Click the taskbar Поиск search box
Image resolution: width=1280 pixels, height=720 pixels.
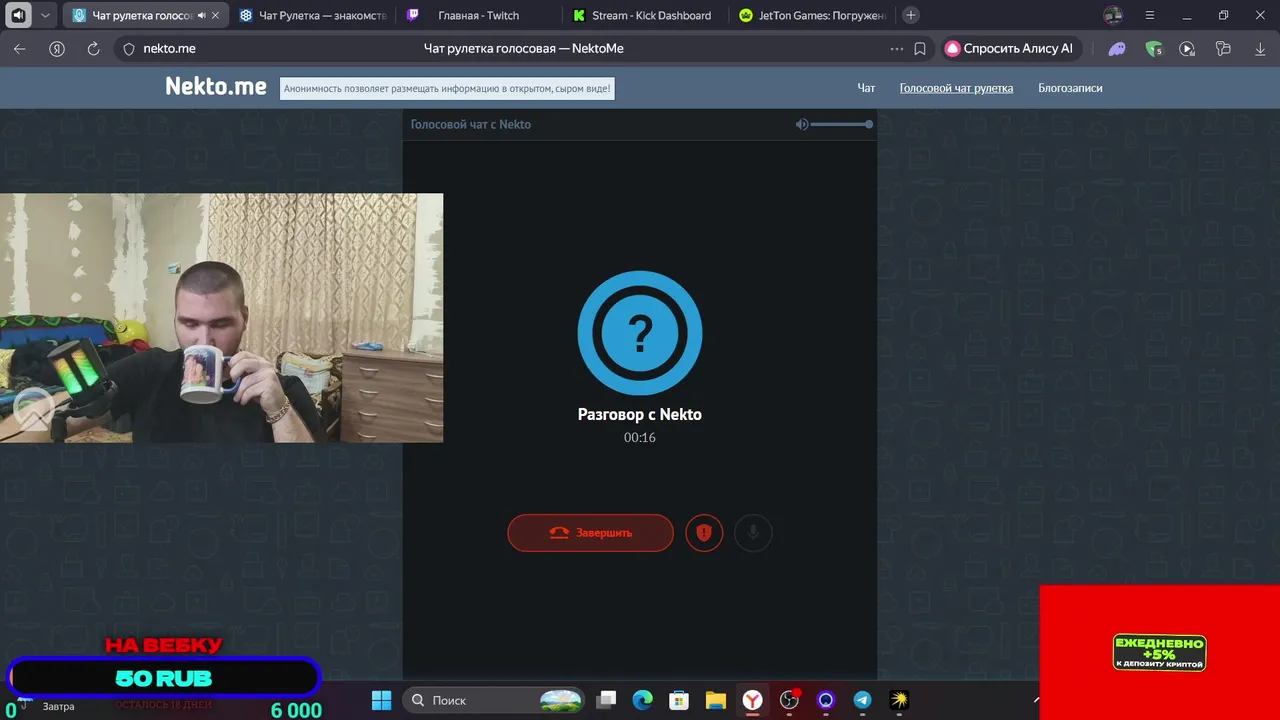(493, 700)
